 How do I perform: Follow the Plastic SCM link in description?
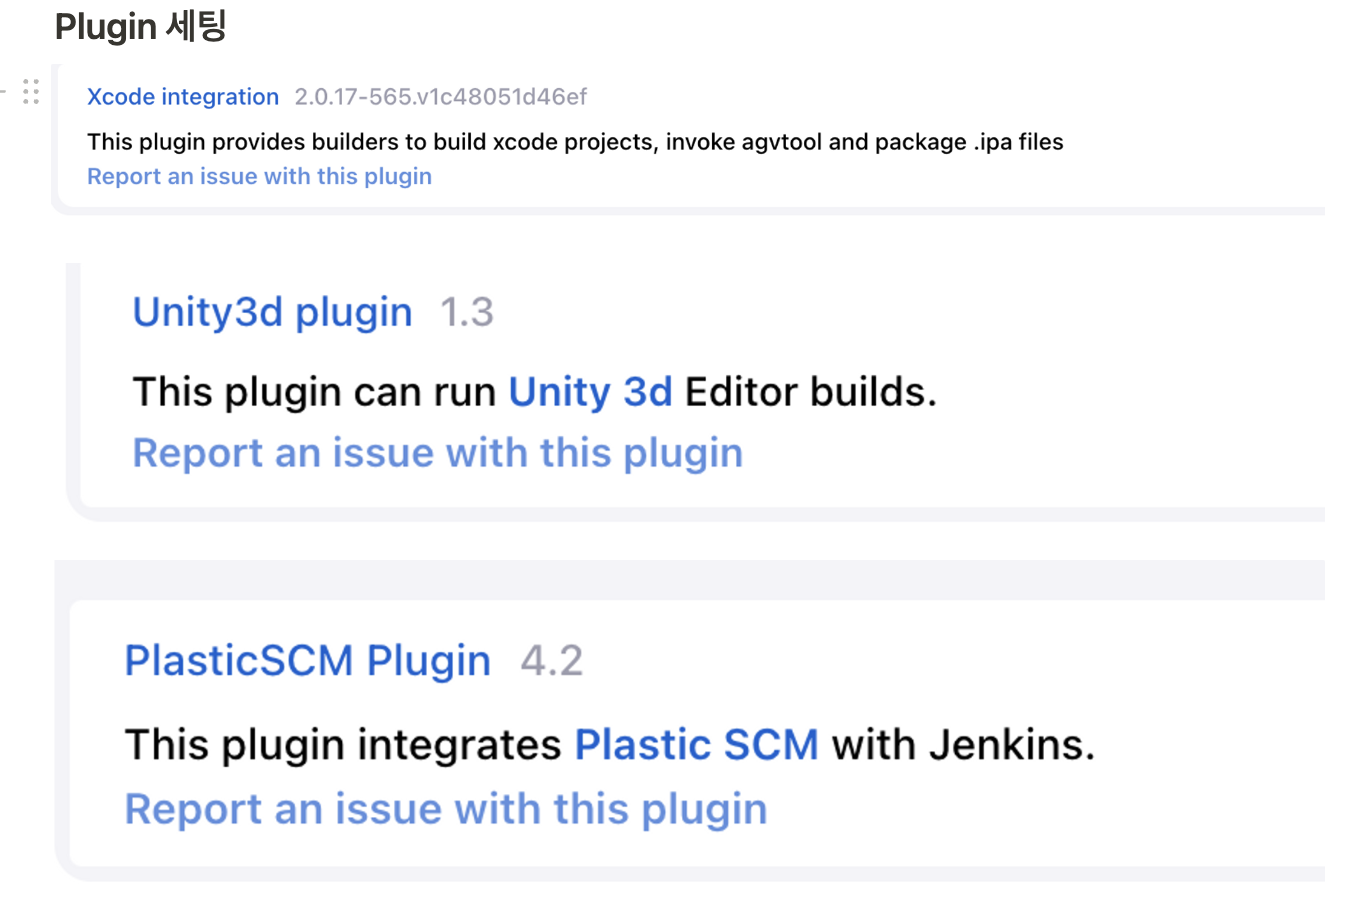coord(697,745)
